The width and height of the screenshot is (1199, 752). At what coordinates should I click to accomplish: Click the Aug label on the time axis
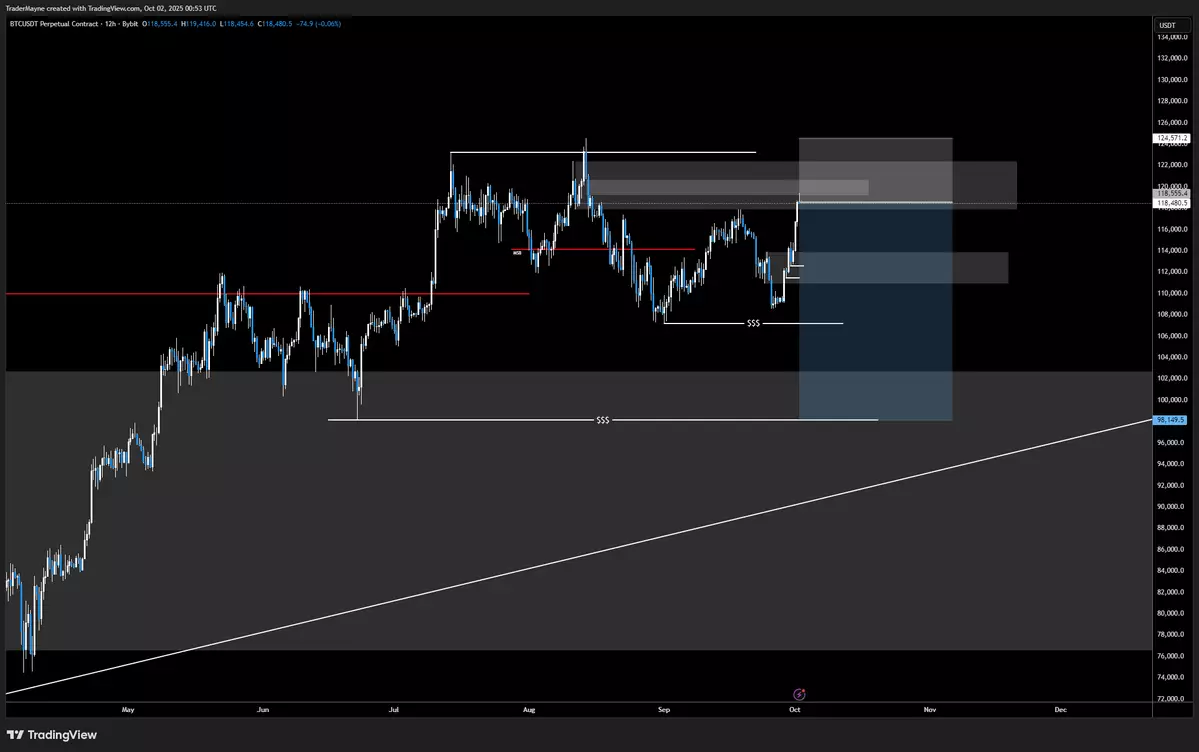click(x=529, y=710)
